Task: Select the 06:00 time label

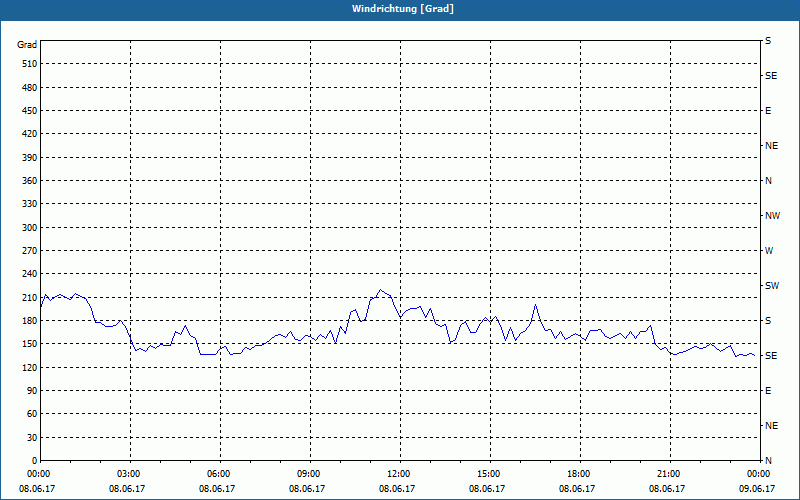Action: coord(217,474)
